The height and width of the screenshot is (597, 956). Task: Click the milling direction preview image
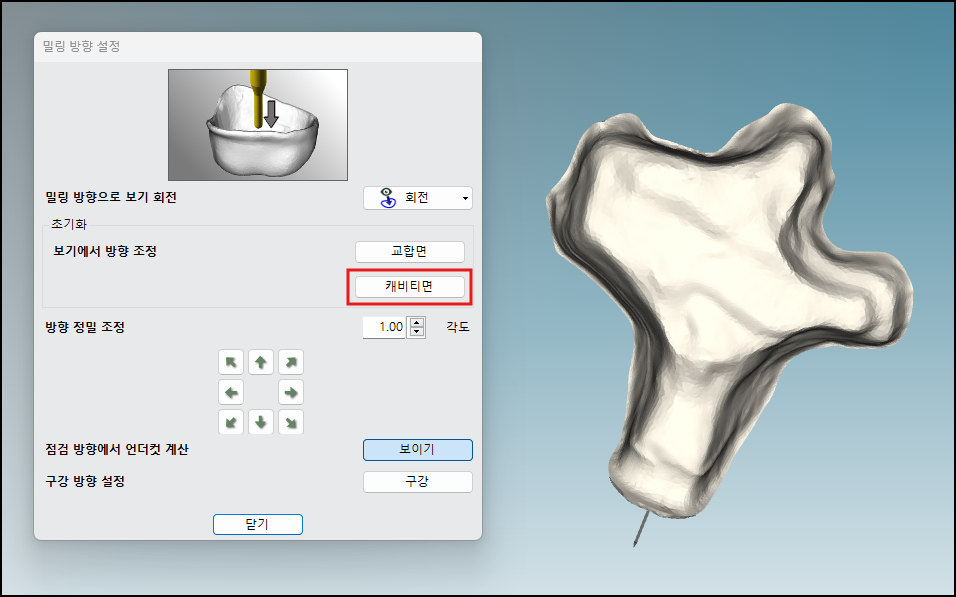pos(257,124)
